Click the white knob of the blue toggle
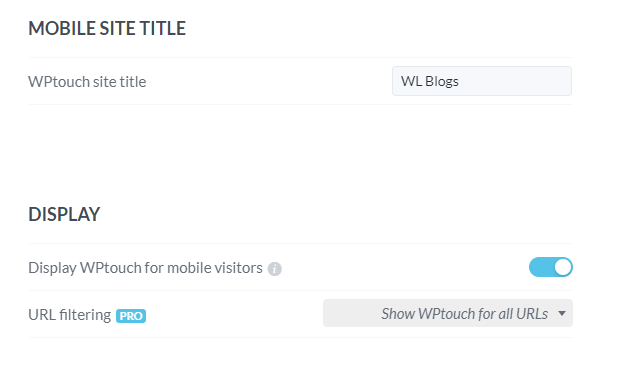618x367 pixels. point(563,267)
